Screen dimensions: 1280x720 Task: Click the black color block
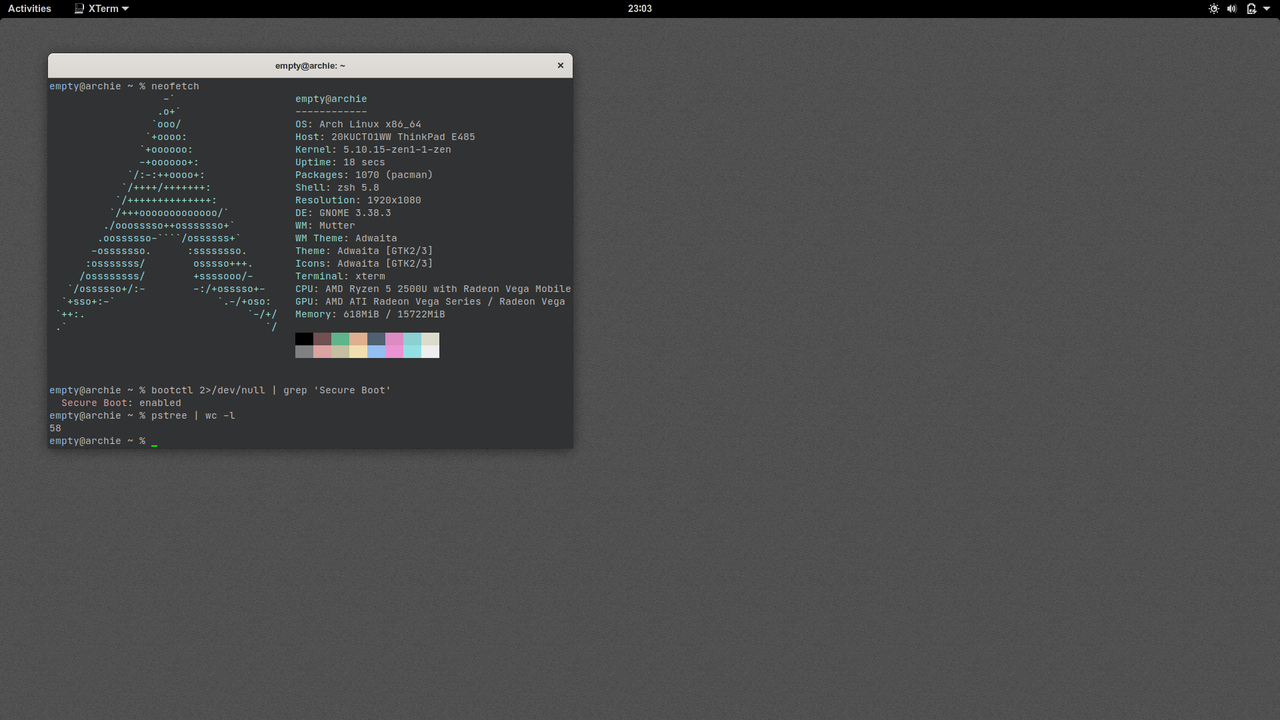pyautogui.click(x=304, y=339)
